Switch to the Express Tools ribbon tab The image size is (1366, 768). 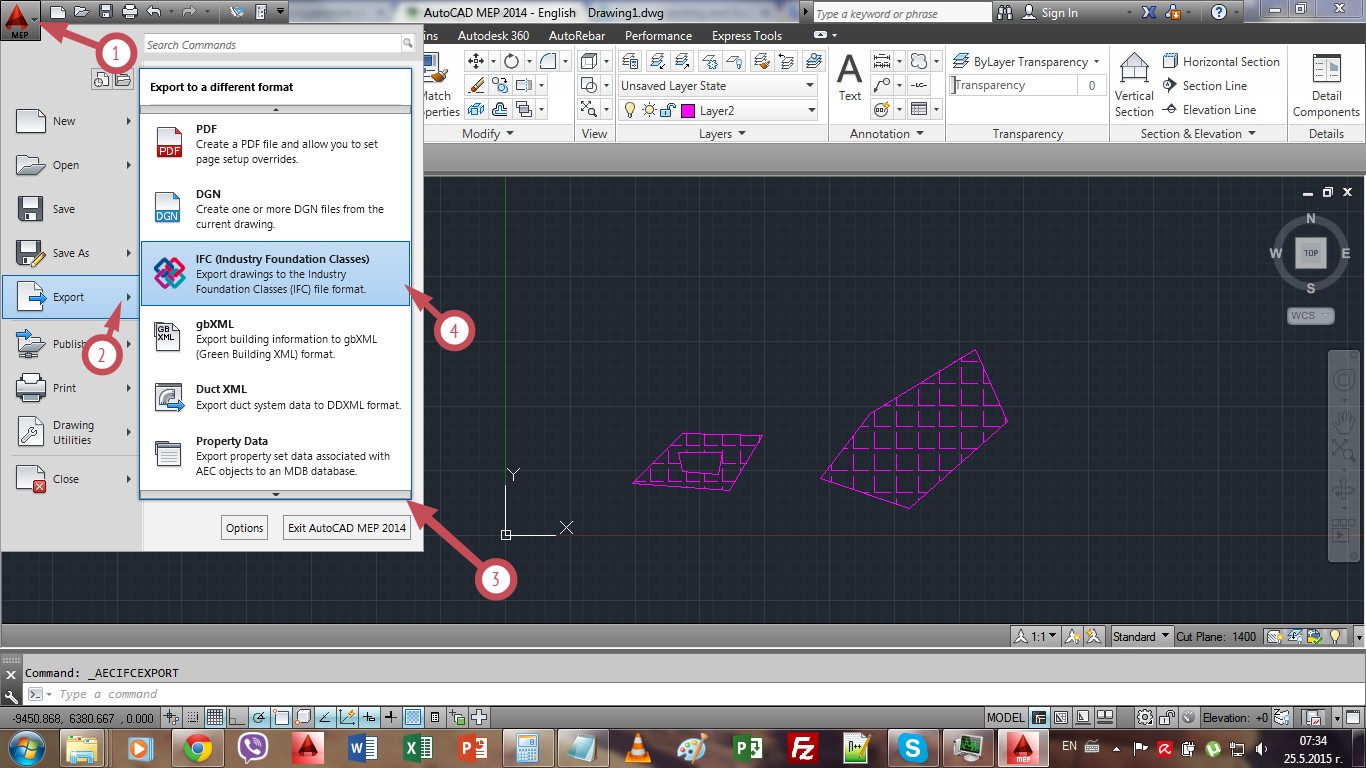coord(746,36)
